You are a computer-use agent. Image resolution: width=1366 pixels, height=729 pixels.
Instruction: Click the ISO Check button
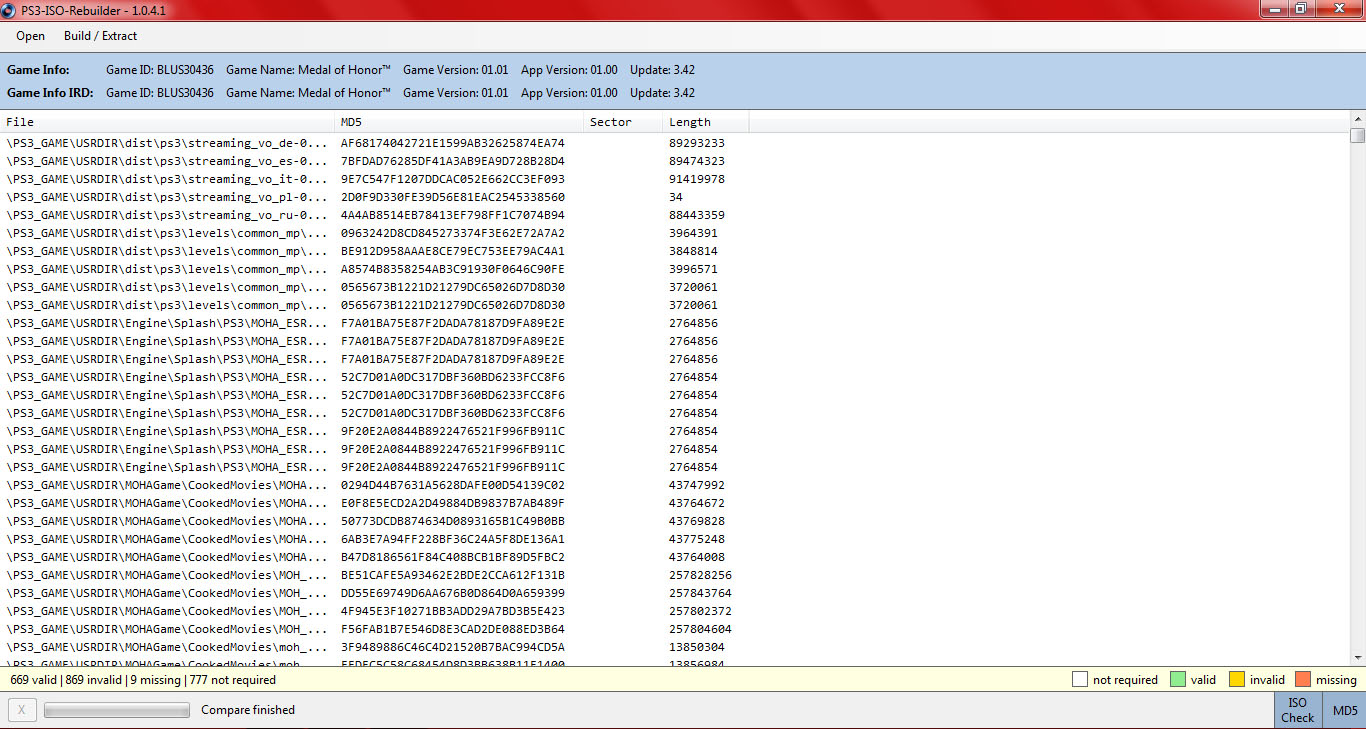[x=1297, y=710]
